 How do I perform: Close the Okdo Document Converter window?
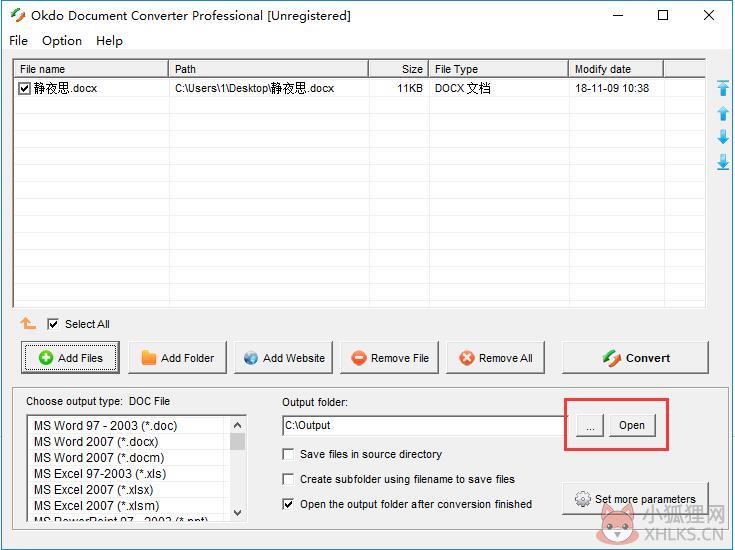click(x=709, y=15)
